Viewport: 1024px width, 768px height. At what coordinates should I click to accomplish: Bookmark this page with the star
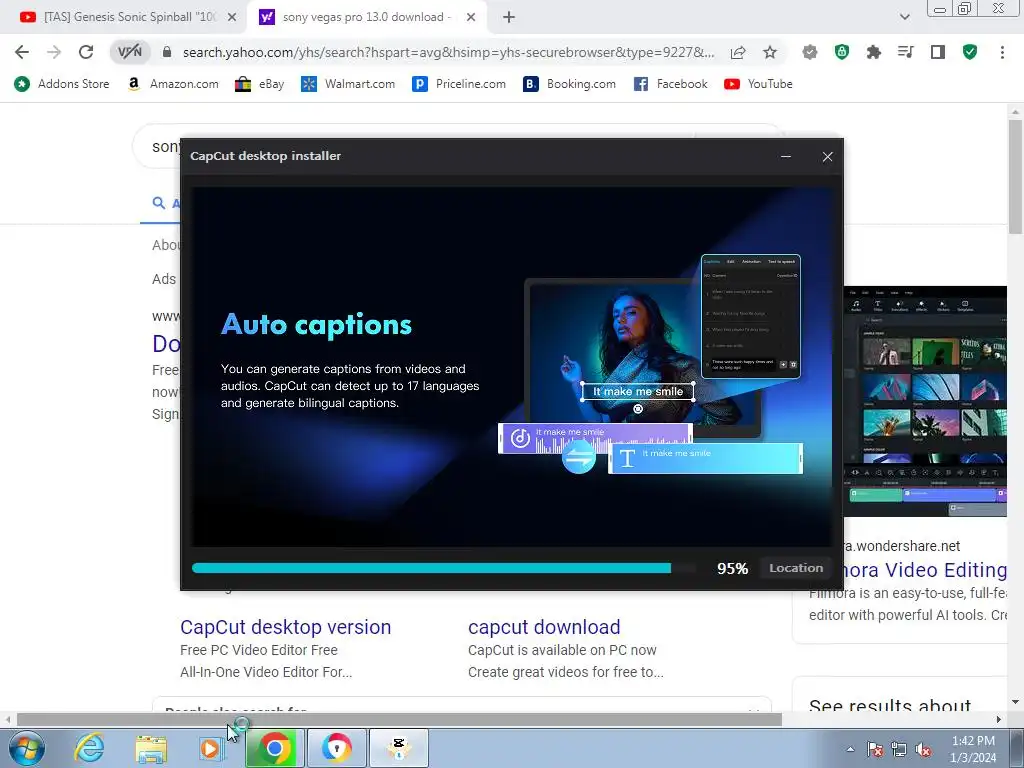[x=770, y=52]
